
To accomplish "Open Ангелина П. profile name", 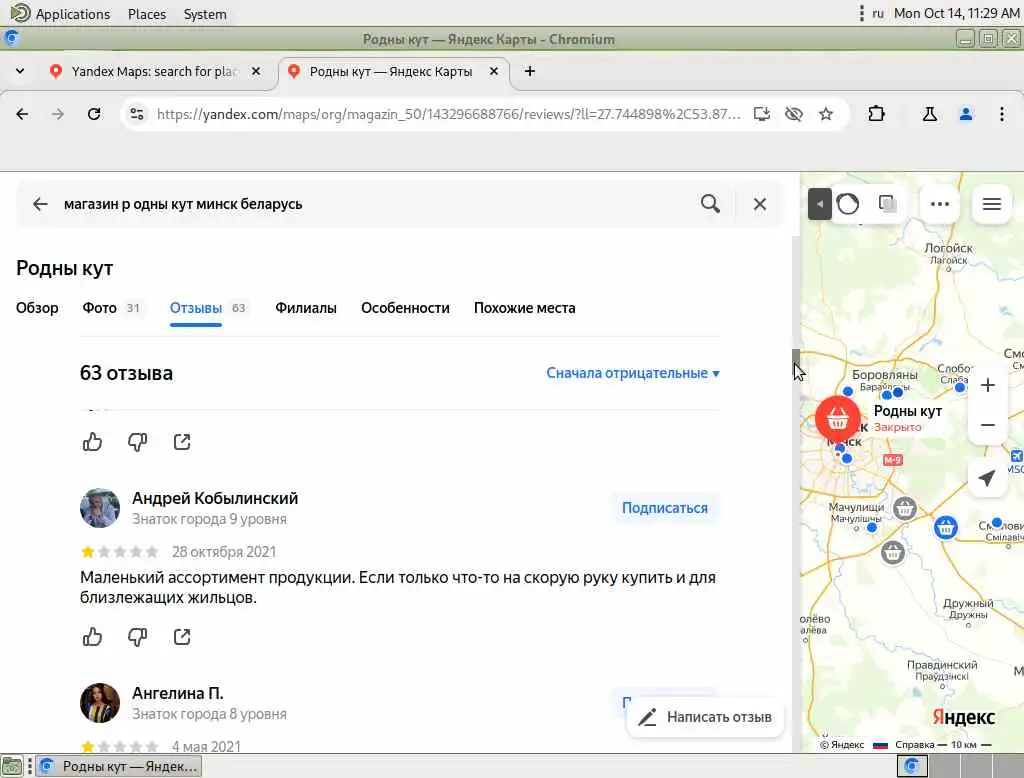I will [178, 693].
